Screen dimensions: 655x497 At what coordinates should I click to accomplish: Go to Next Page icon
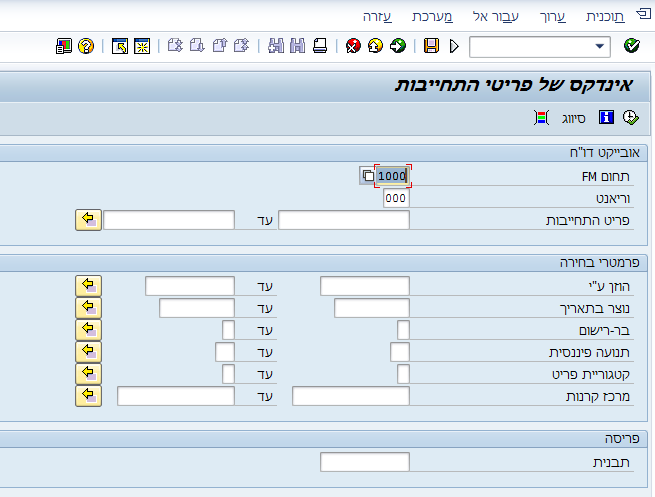[197, 46]
